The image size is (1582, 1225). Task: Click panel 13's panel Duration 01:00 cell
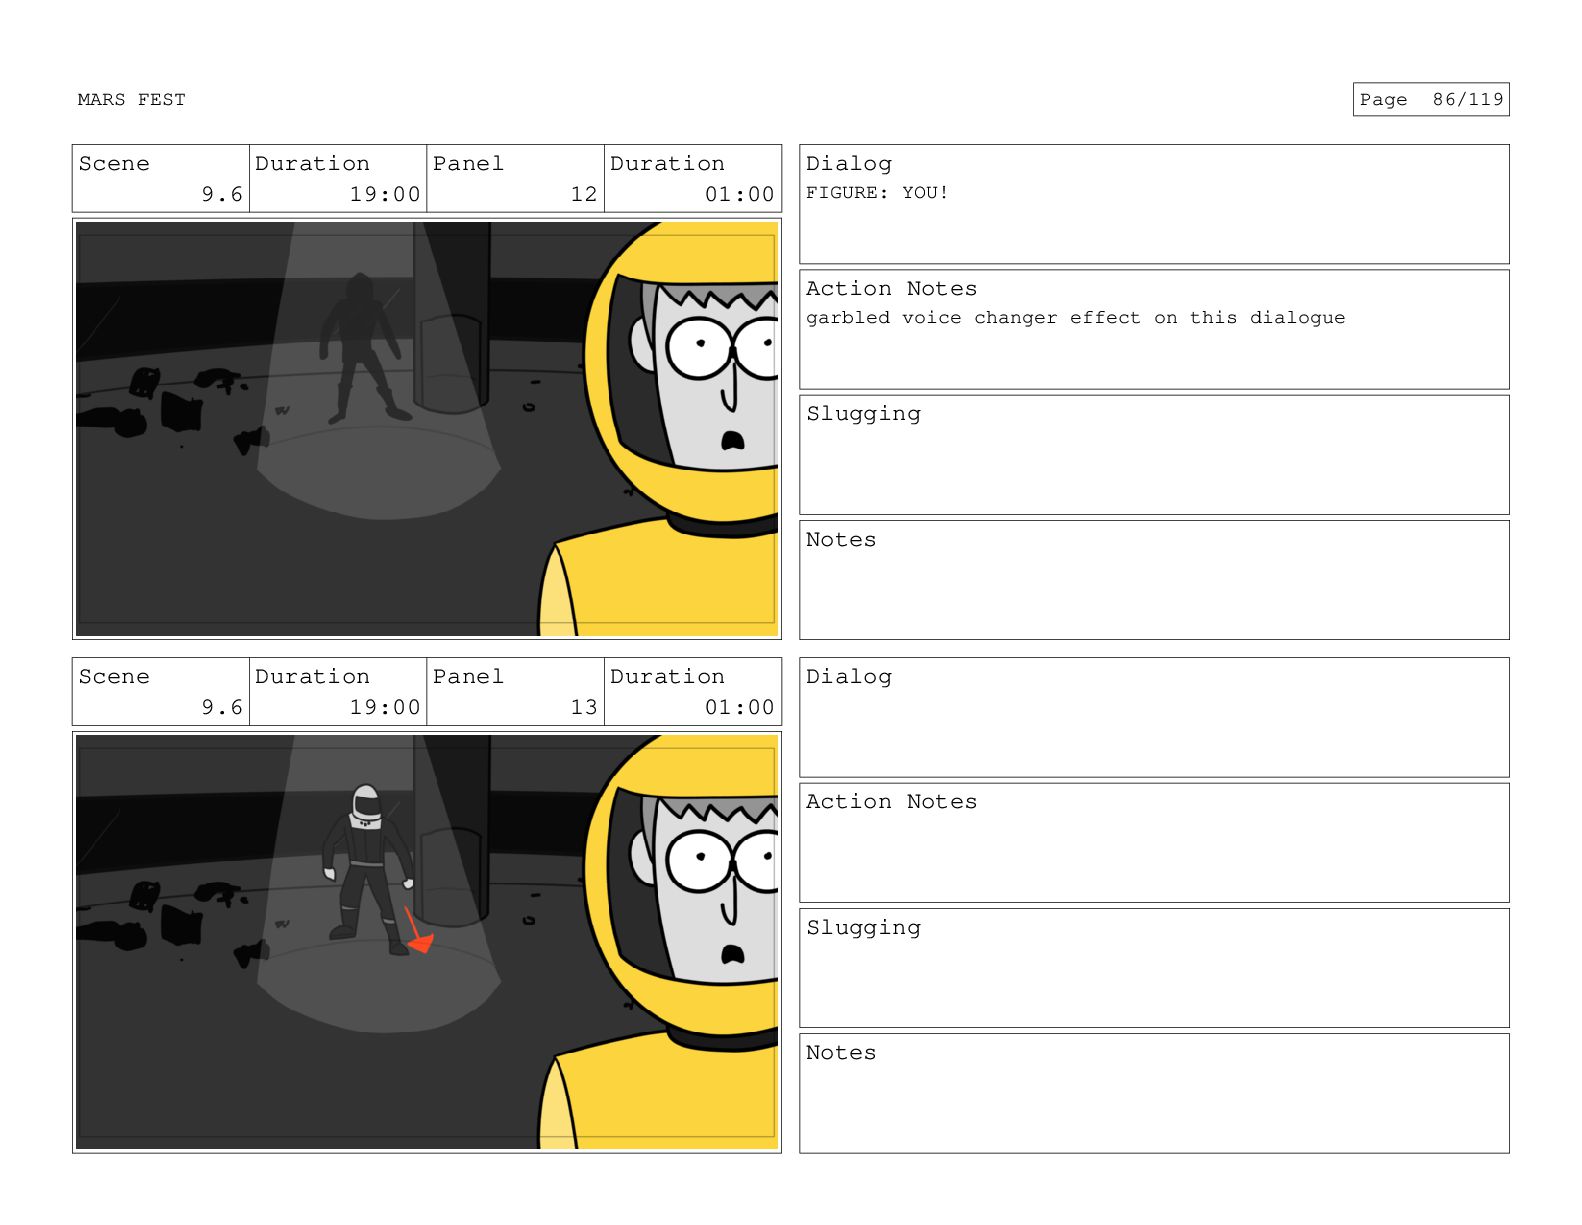pyautogui.click(x=693, y=691)
